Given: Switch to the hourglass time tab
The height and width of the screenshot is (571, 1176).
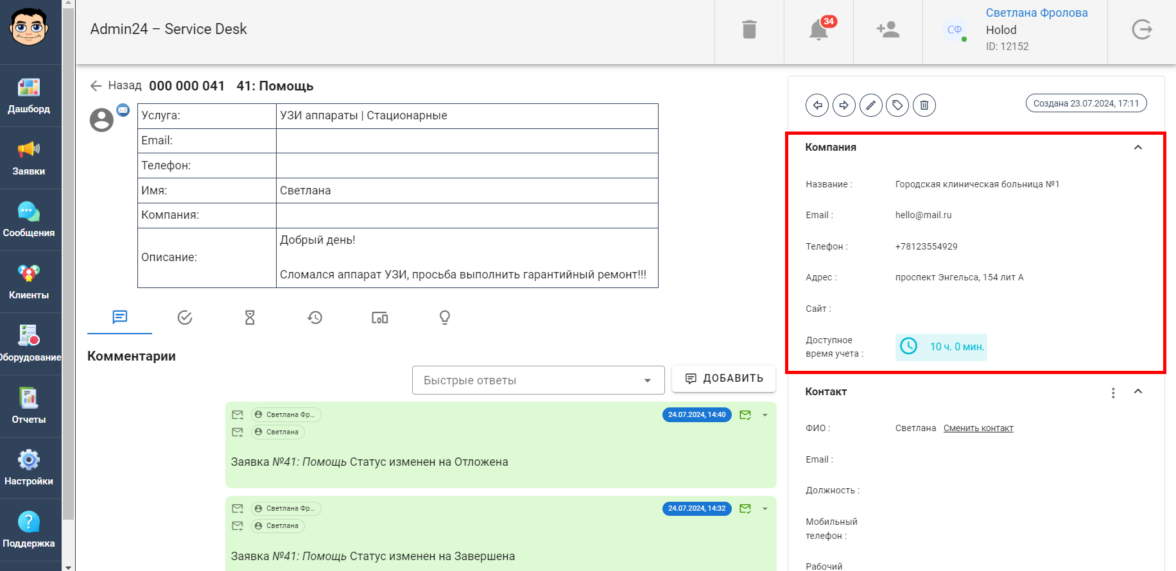Looking at the screenshot, I should pos(250,317).
